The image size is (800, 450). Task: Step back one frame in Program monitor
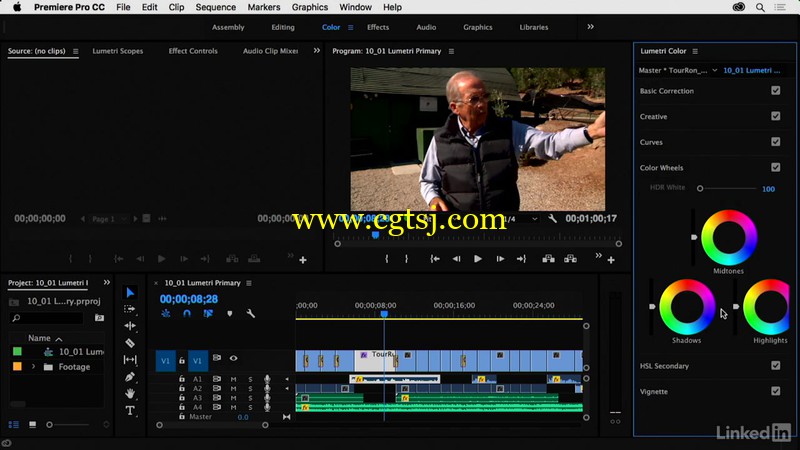[456, 259]
